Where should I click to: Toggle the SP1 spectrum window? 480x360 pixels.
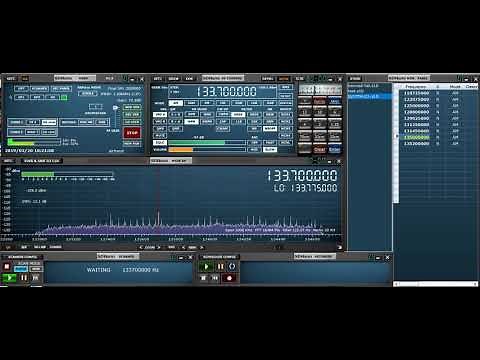coord(21,97)
